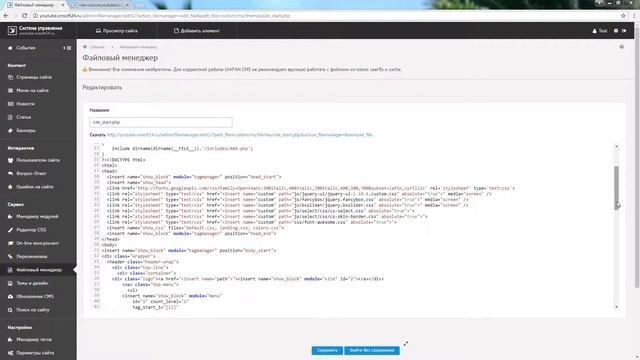Click the DIAFAN CMS logo icon
Image resolution: width=640 pixels, height=360 pixels.
12,30
